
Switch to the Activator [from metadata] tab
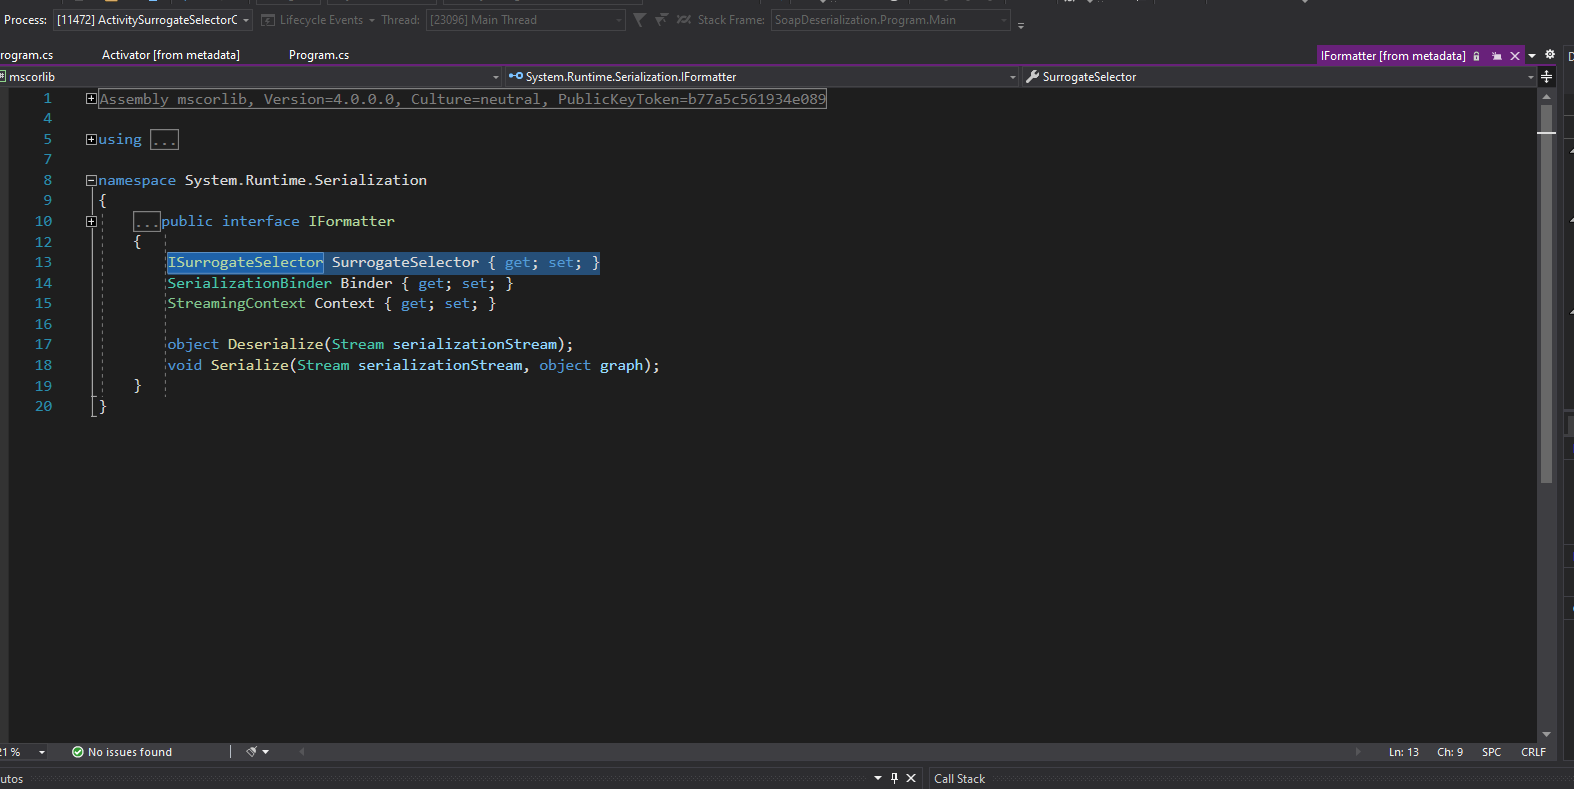pos(171,55)
